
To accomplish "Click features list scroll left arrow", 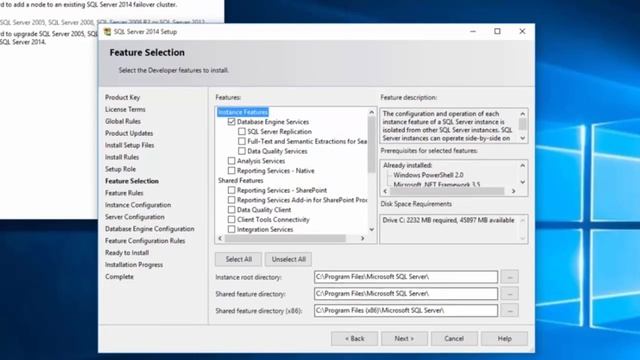I will tap(220, 238).
